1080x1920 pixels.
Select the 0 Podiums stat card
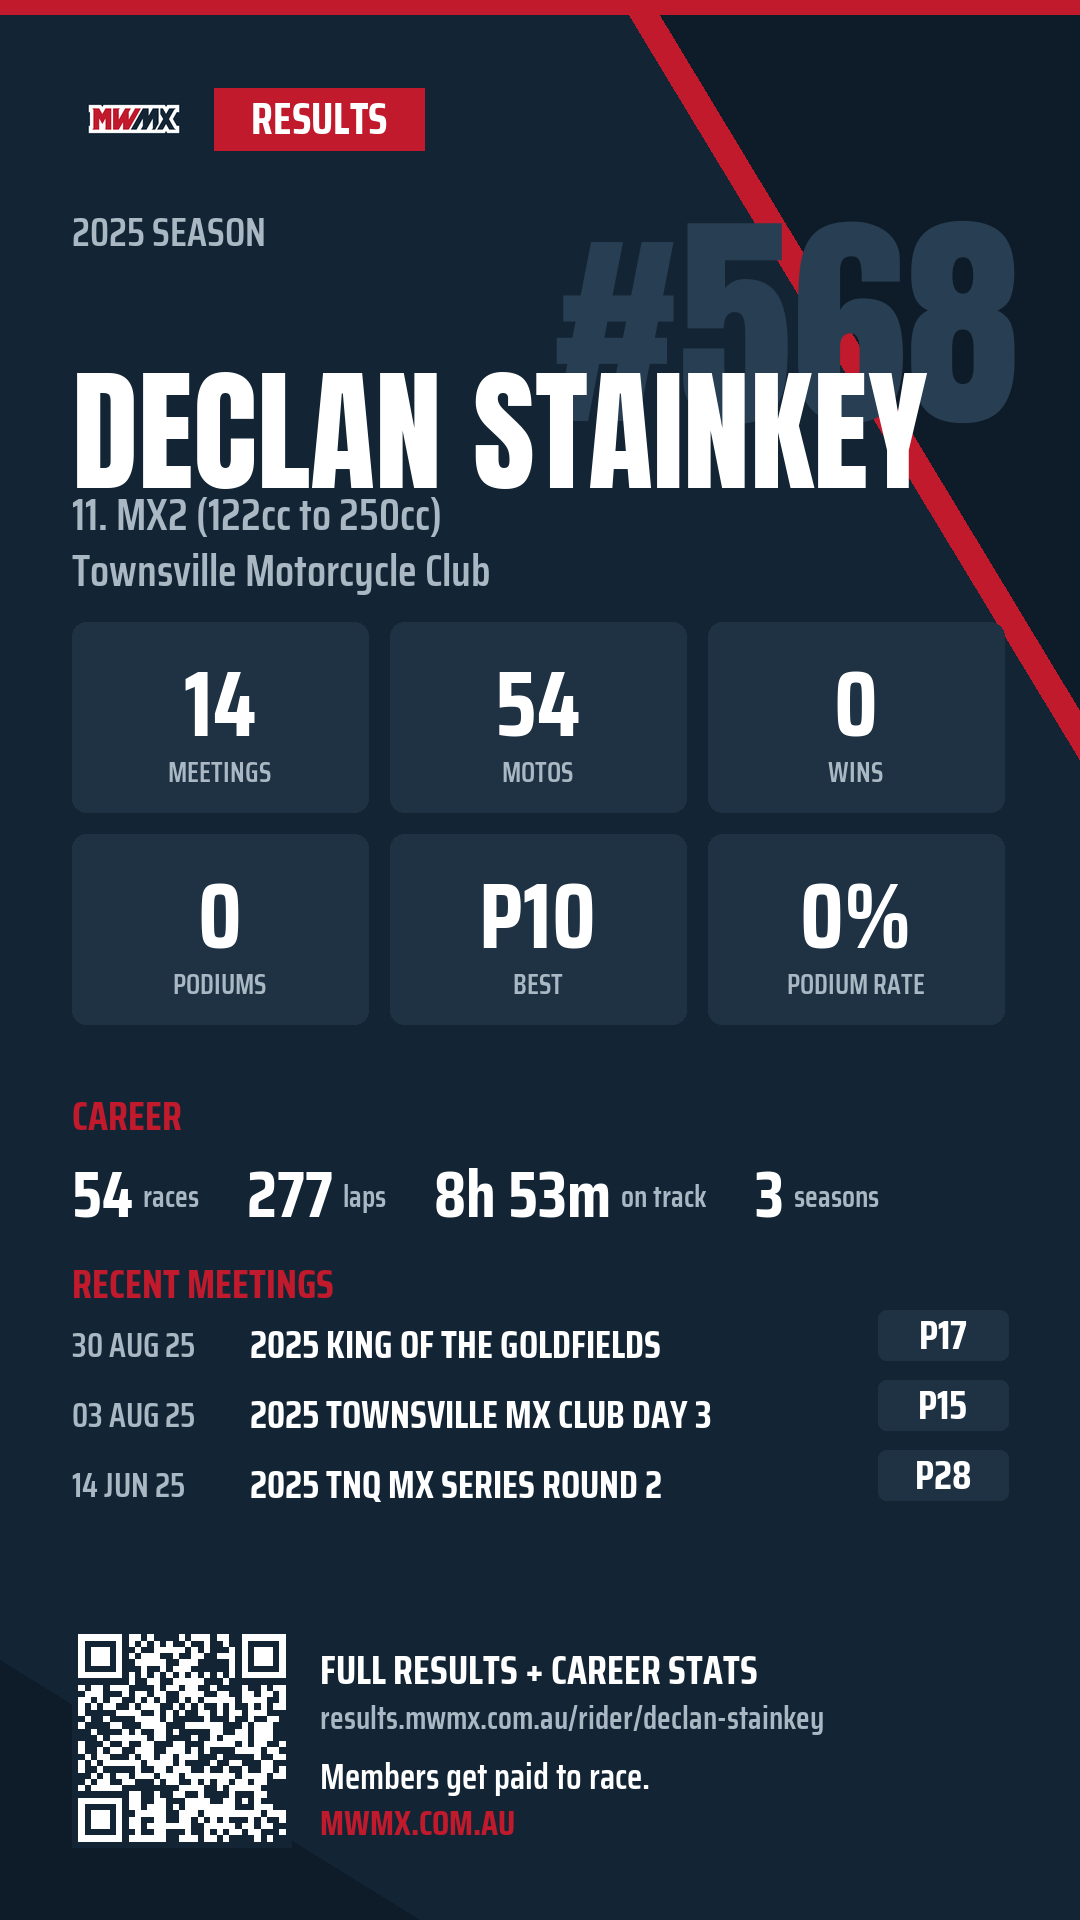click(x=220, y=929)
